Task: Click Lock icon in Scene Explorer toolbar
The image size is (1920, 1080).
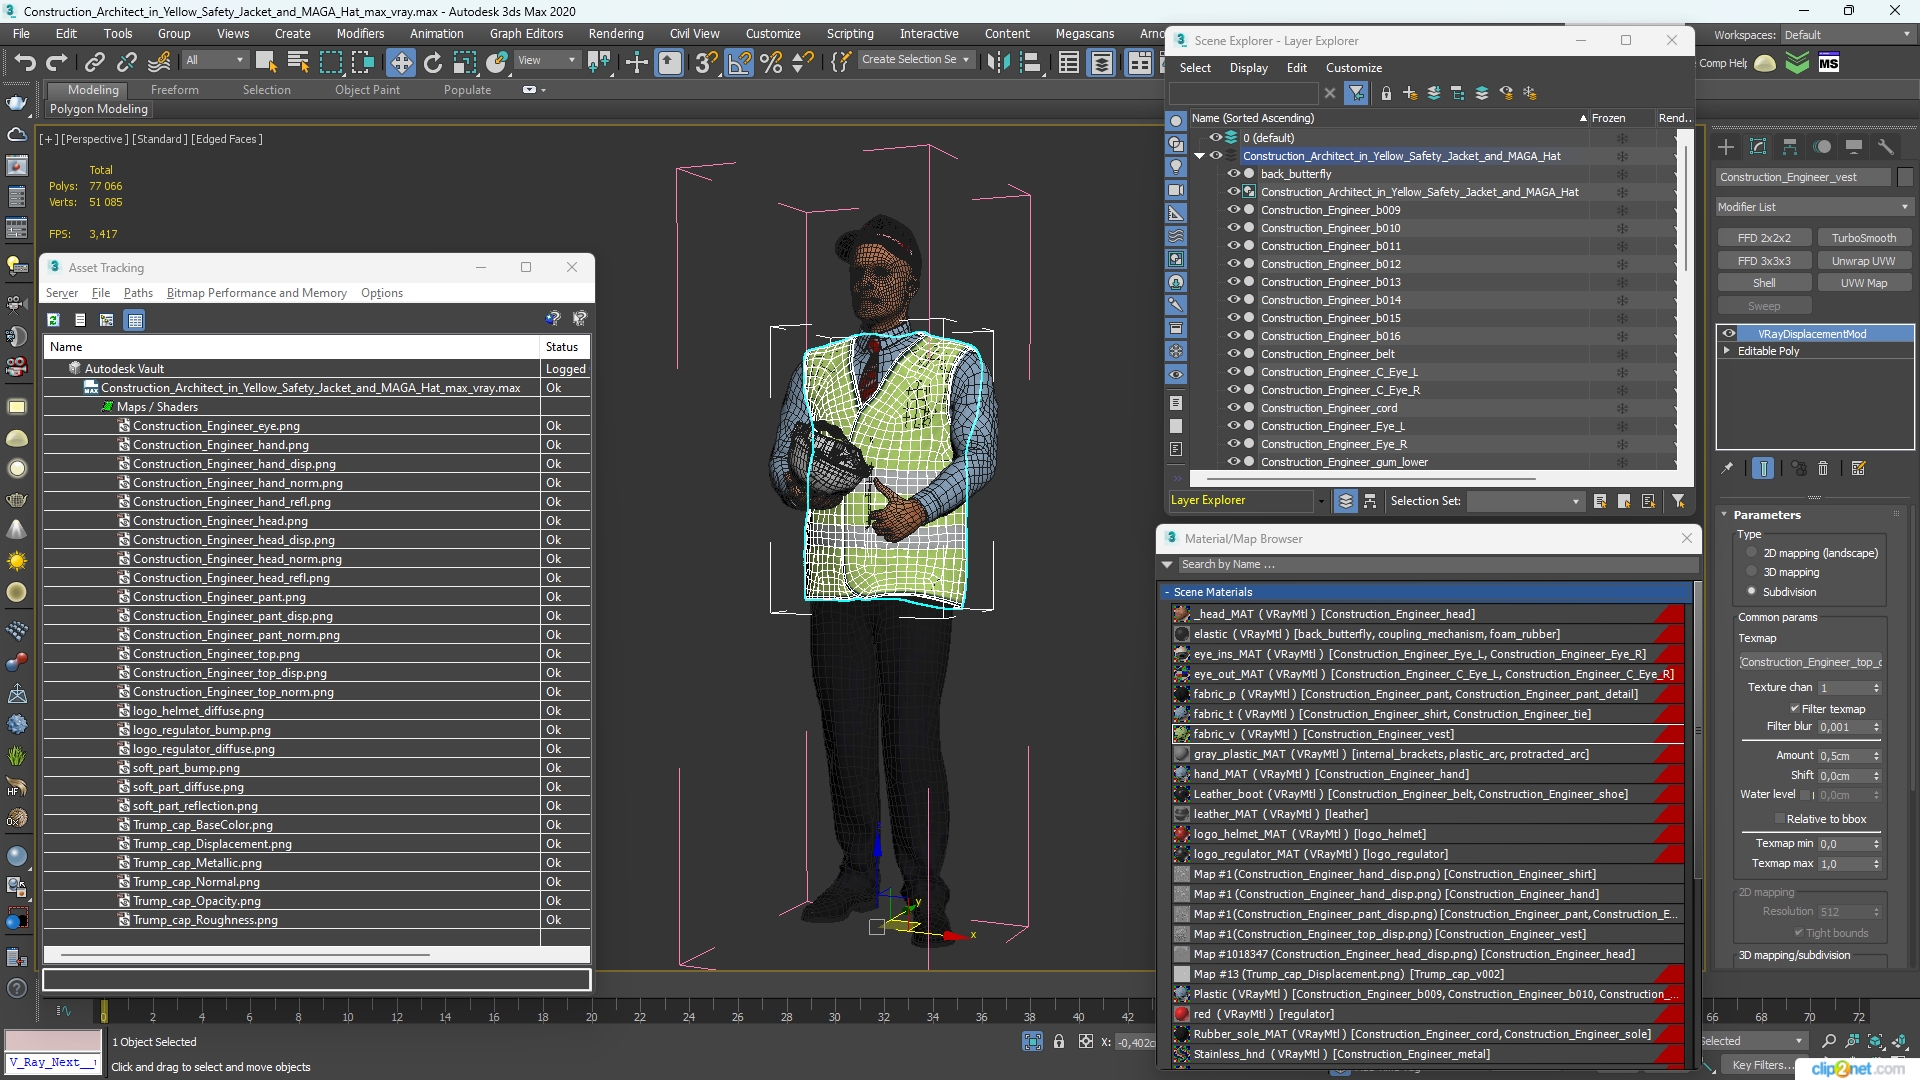Action: point(1386,93)
